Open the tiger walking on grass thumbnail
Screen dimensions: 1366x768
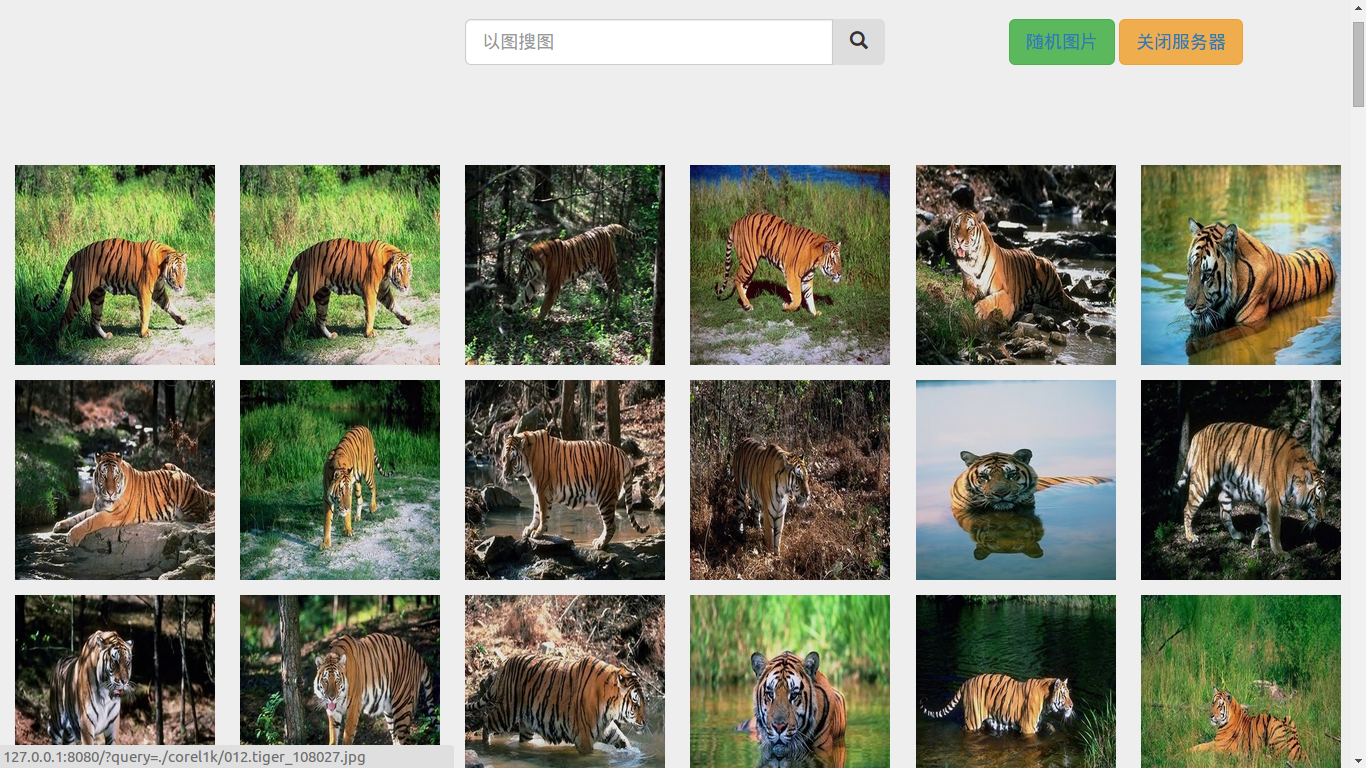114,264
